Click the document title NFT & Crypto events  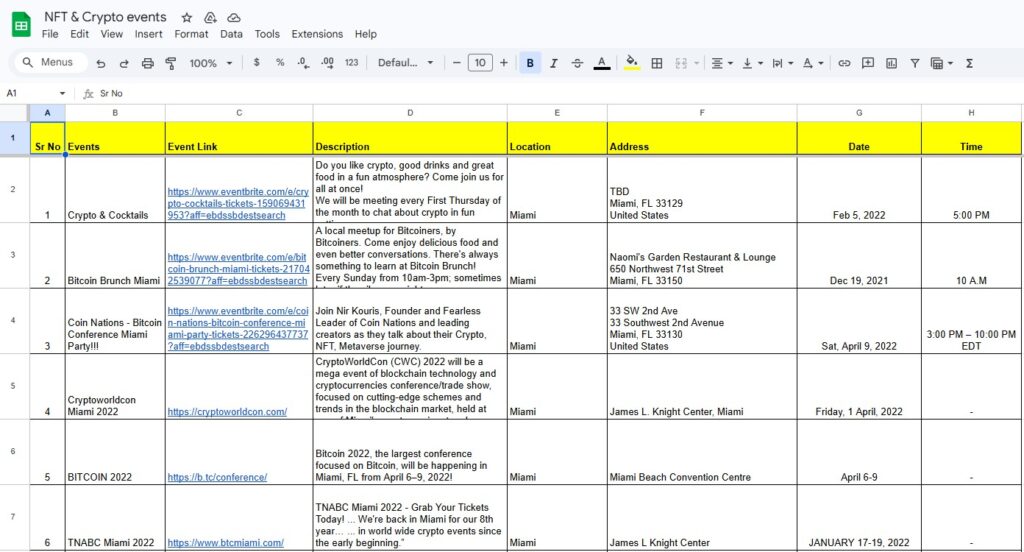(x=105, y=17)
